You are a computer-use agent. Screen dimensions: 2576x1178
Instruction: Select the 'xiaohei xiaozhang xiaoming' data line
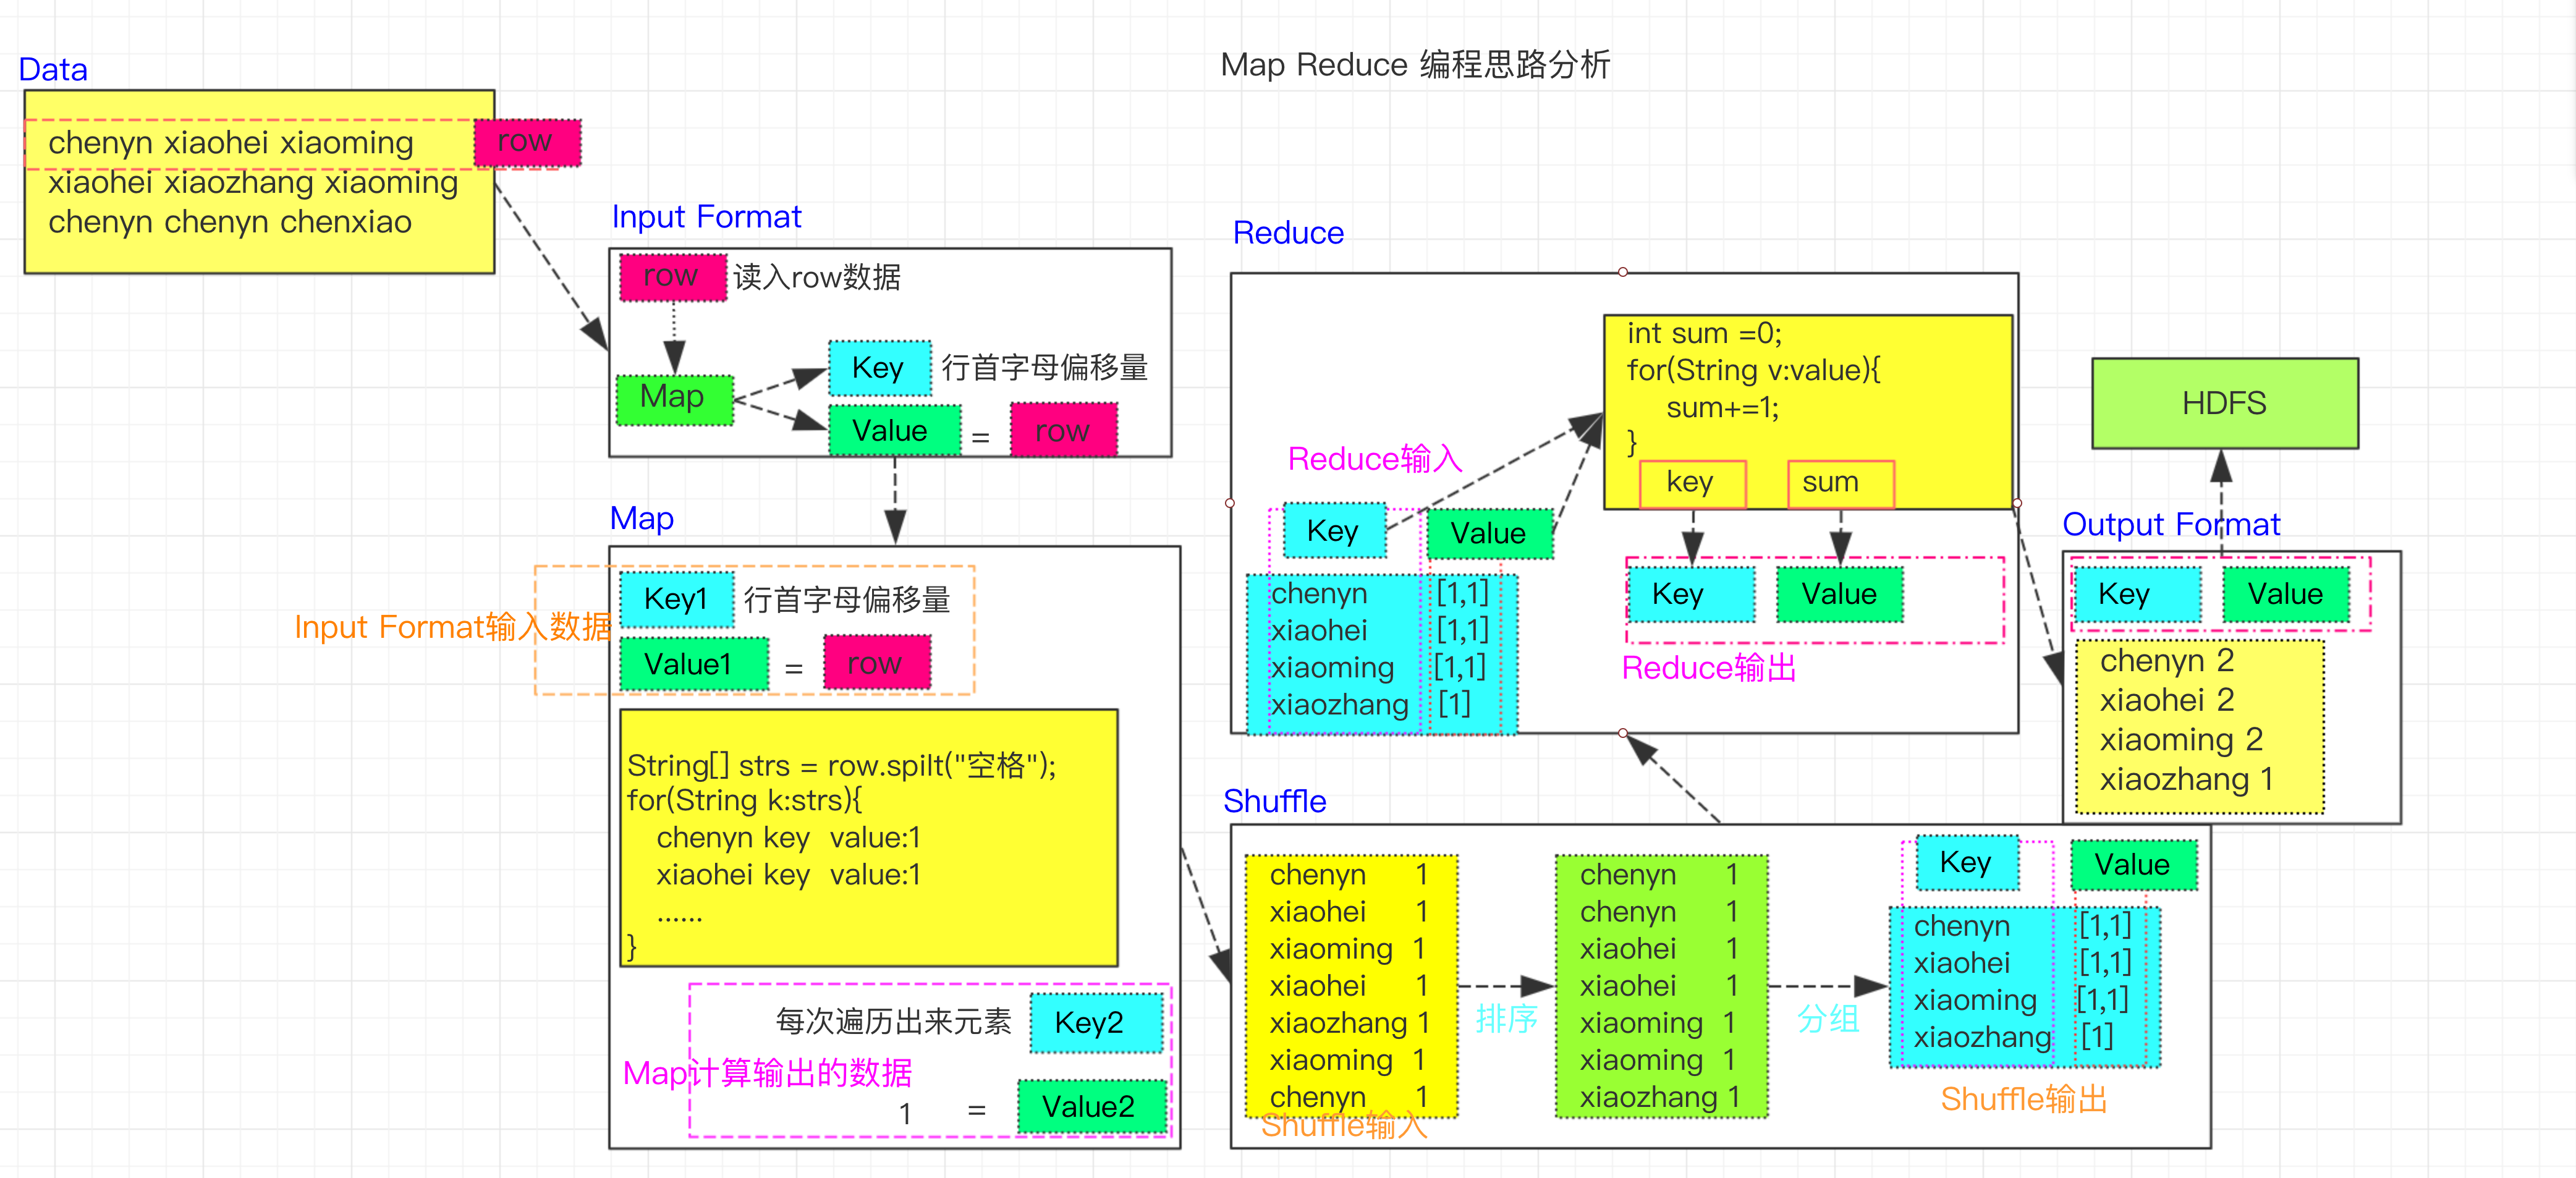[253, 183]
